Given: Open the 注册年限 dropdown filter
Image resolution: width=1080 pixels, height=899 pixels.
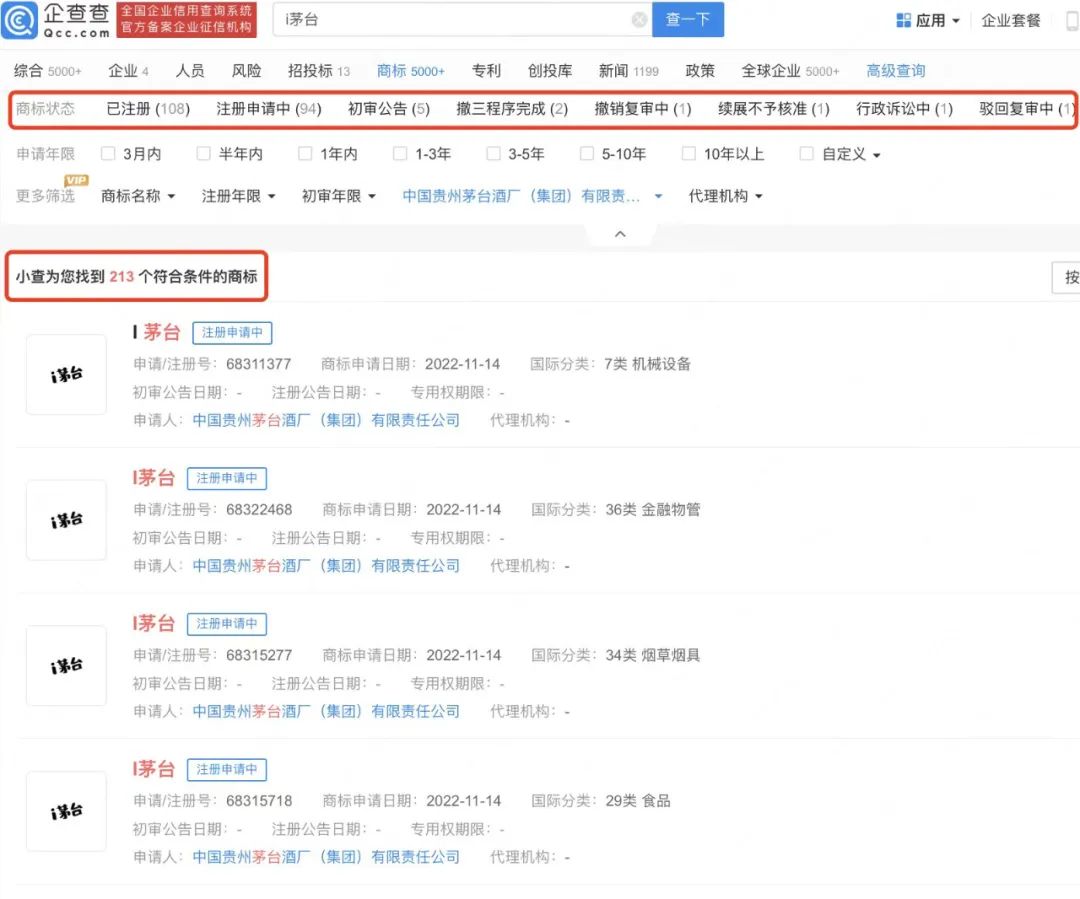Looking at the screenshot, I should (238, 196).
